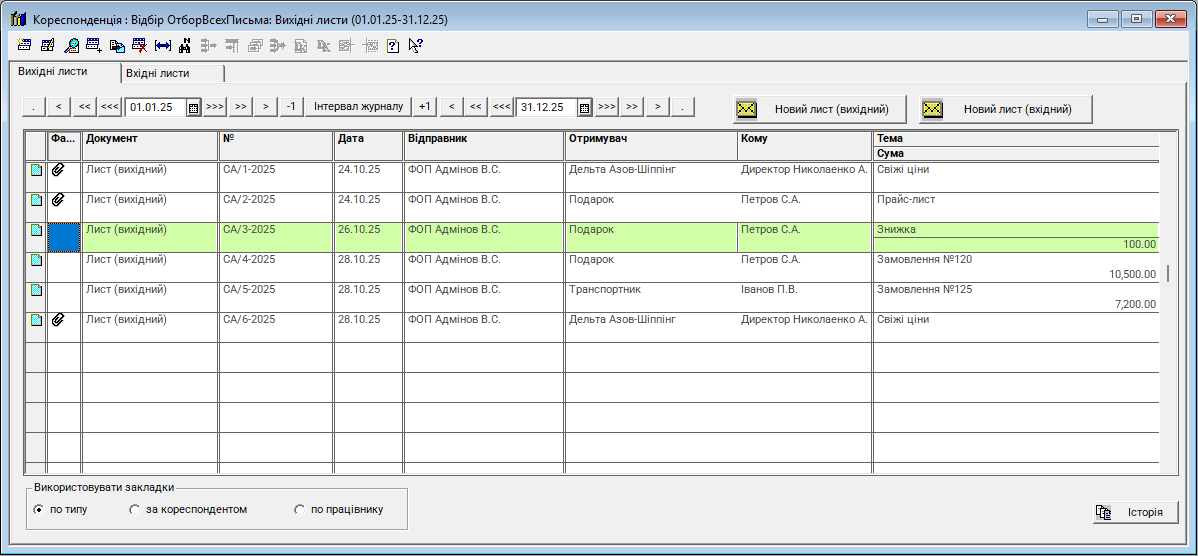Open the 'Історія' button
The height and width of the screenshot is (556, 1198).
pos(1135,512)
